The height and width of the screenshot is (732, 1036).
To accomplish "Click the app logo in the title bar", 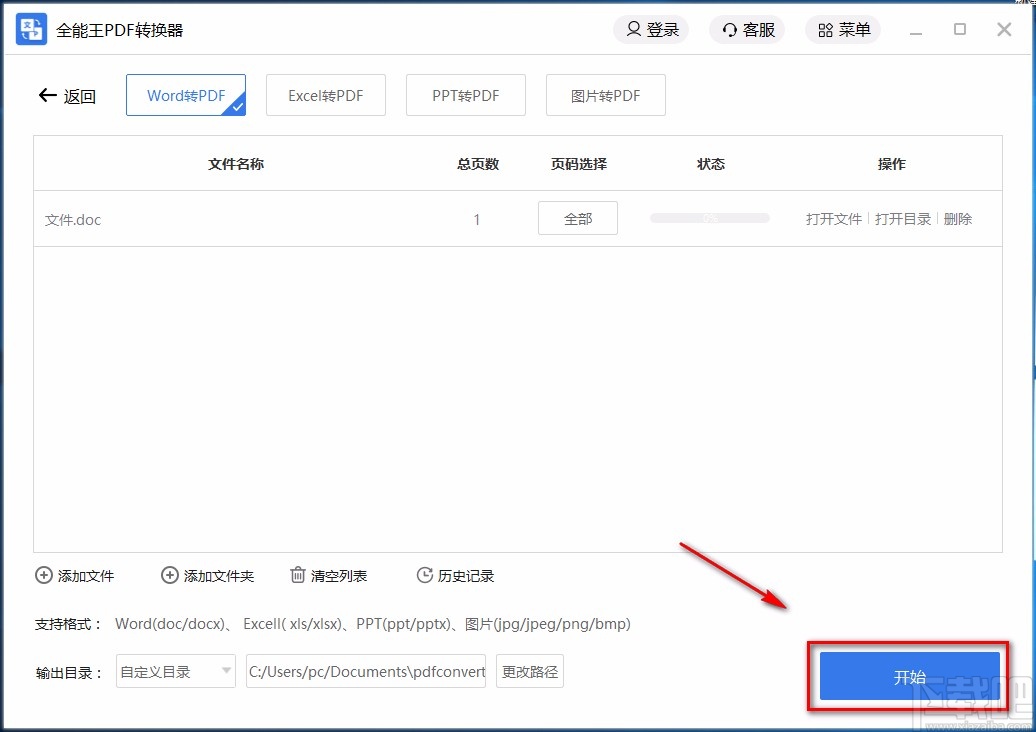I will (30, 29).
